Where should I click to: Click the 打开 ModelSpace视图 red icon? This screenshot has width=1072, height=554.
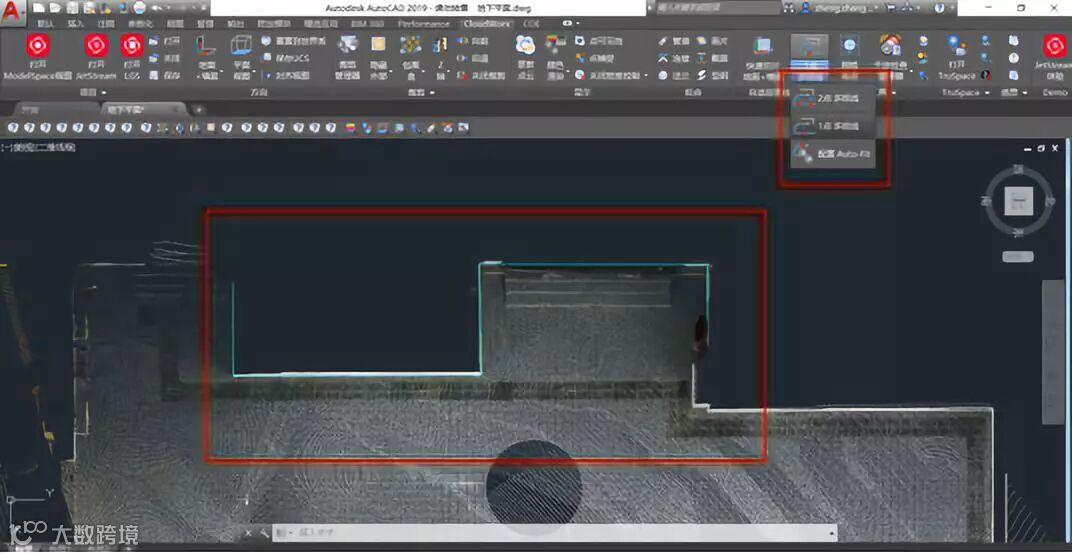(38, 46)
